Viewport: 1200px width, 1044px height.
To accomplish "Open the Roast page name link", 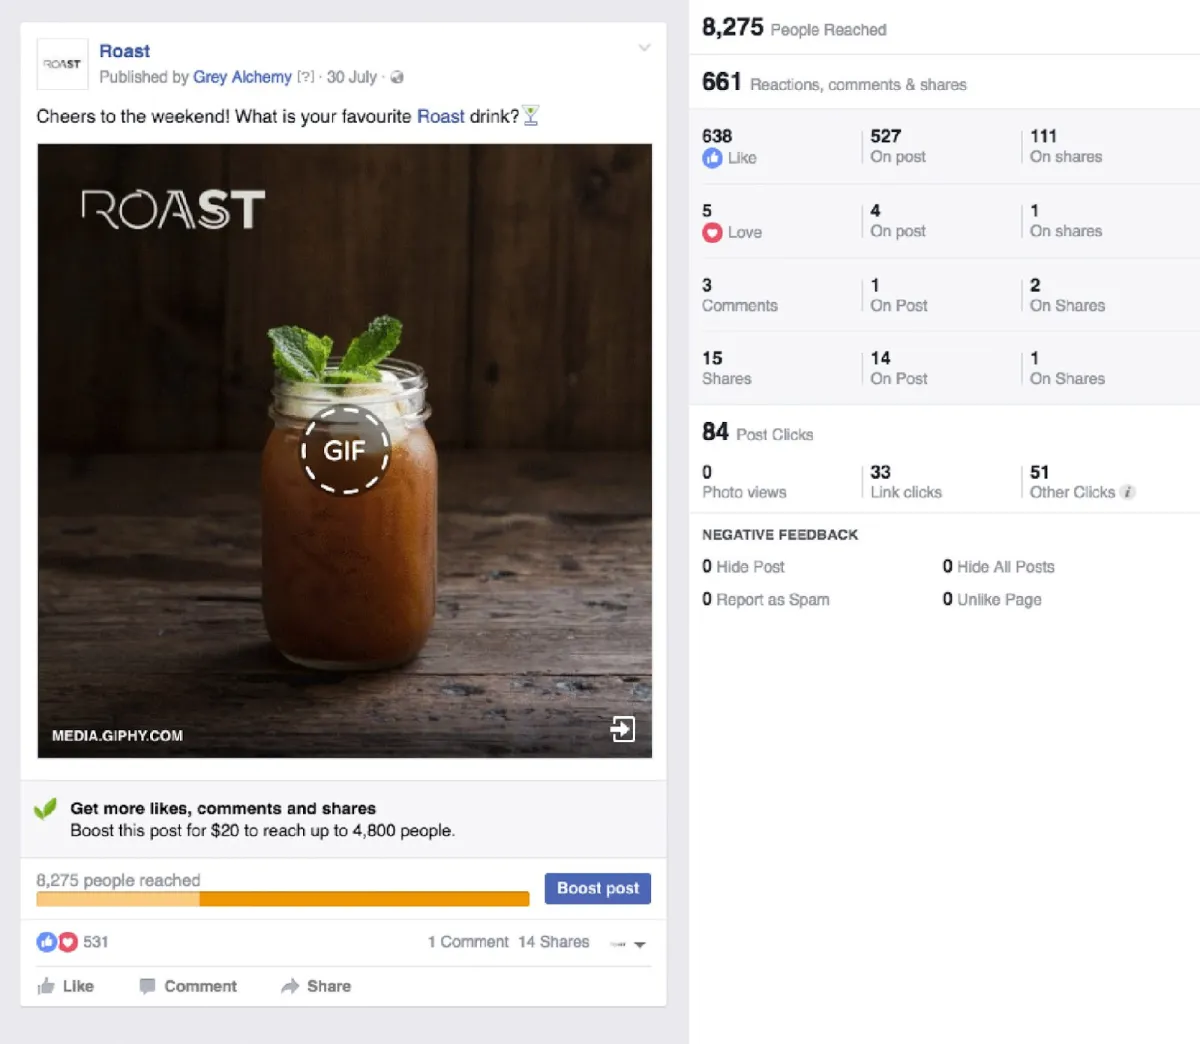I will [x=125, y=51].
